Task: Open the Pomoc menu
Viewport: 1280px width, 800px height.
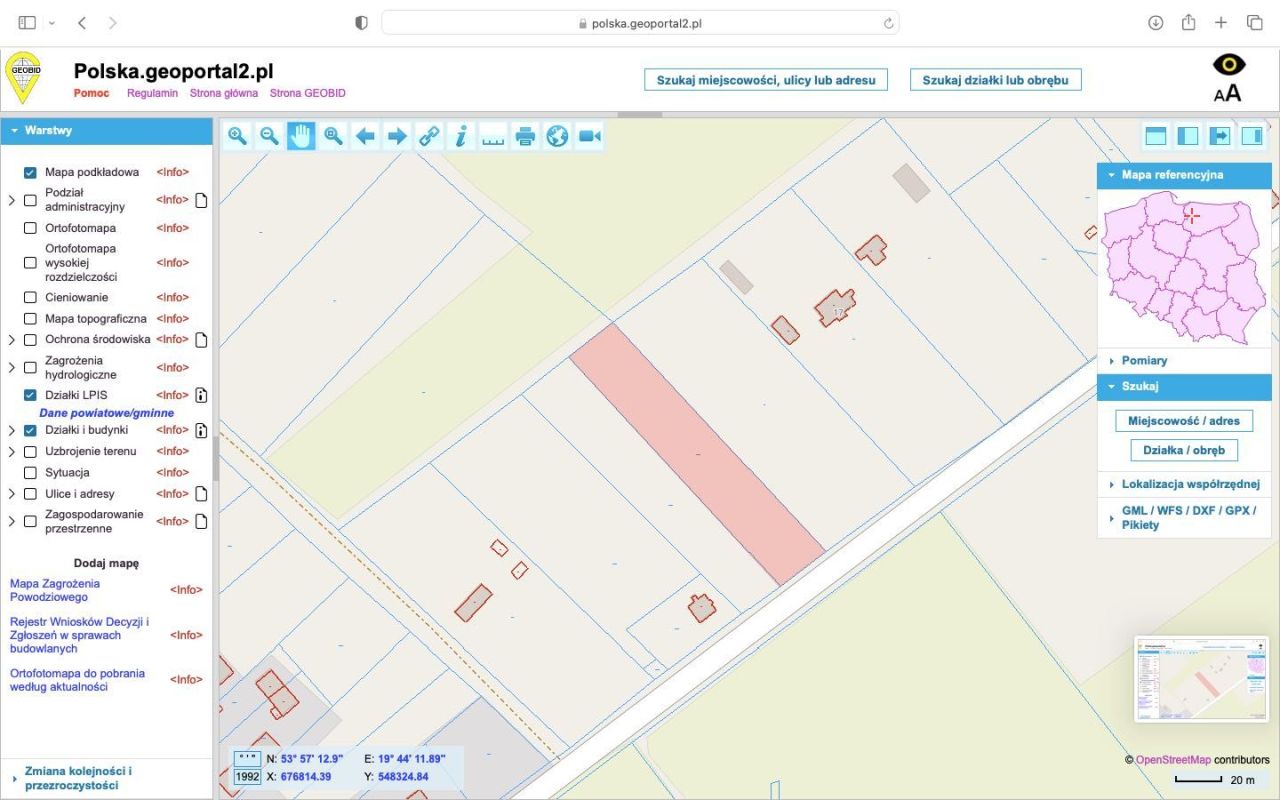Action: pos(91,92)
